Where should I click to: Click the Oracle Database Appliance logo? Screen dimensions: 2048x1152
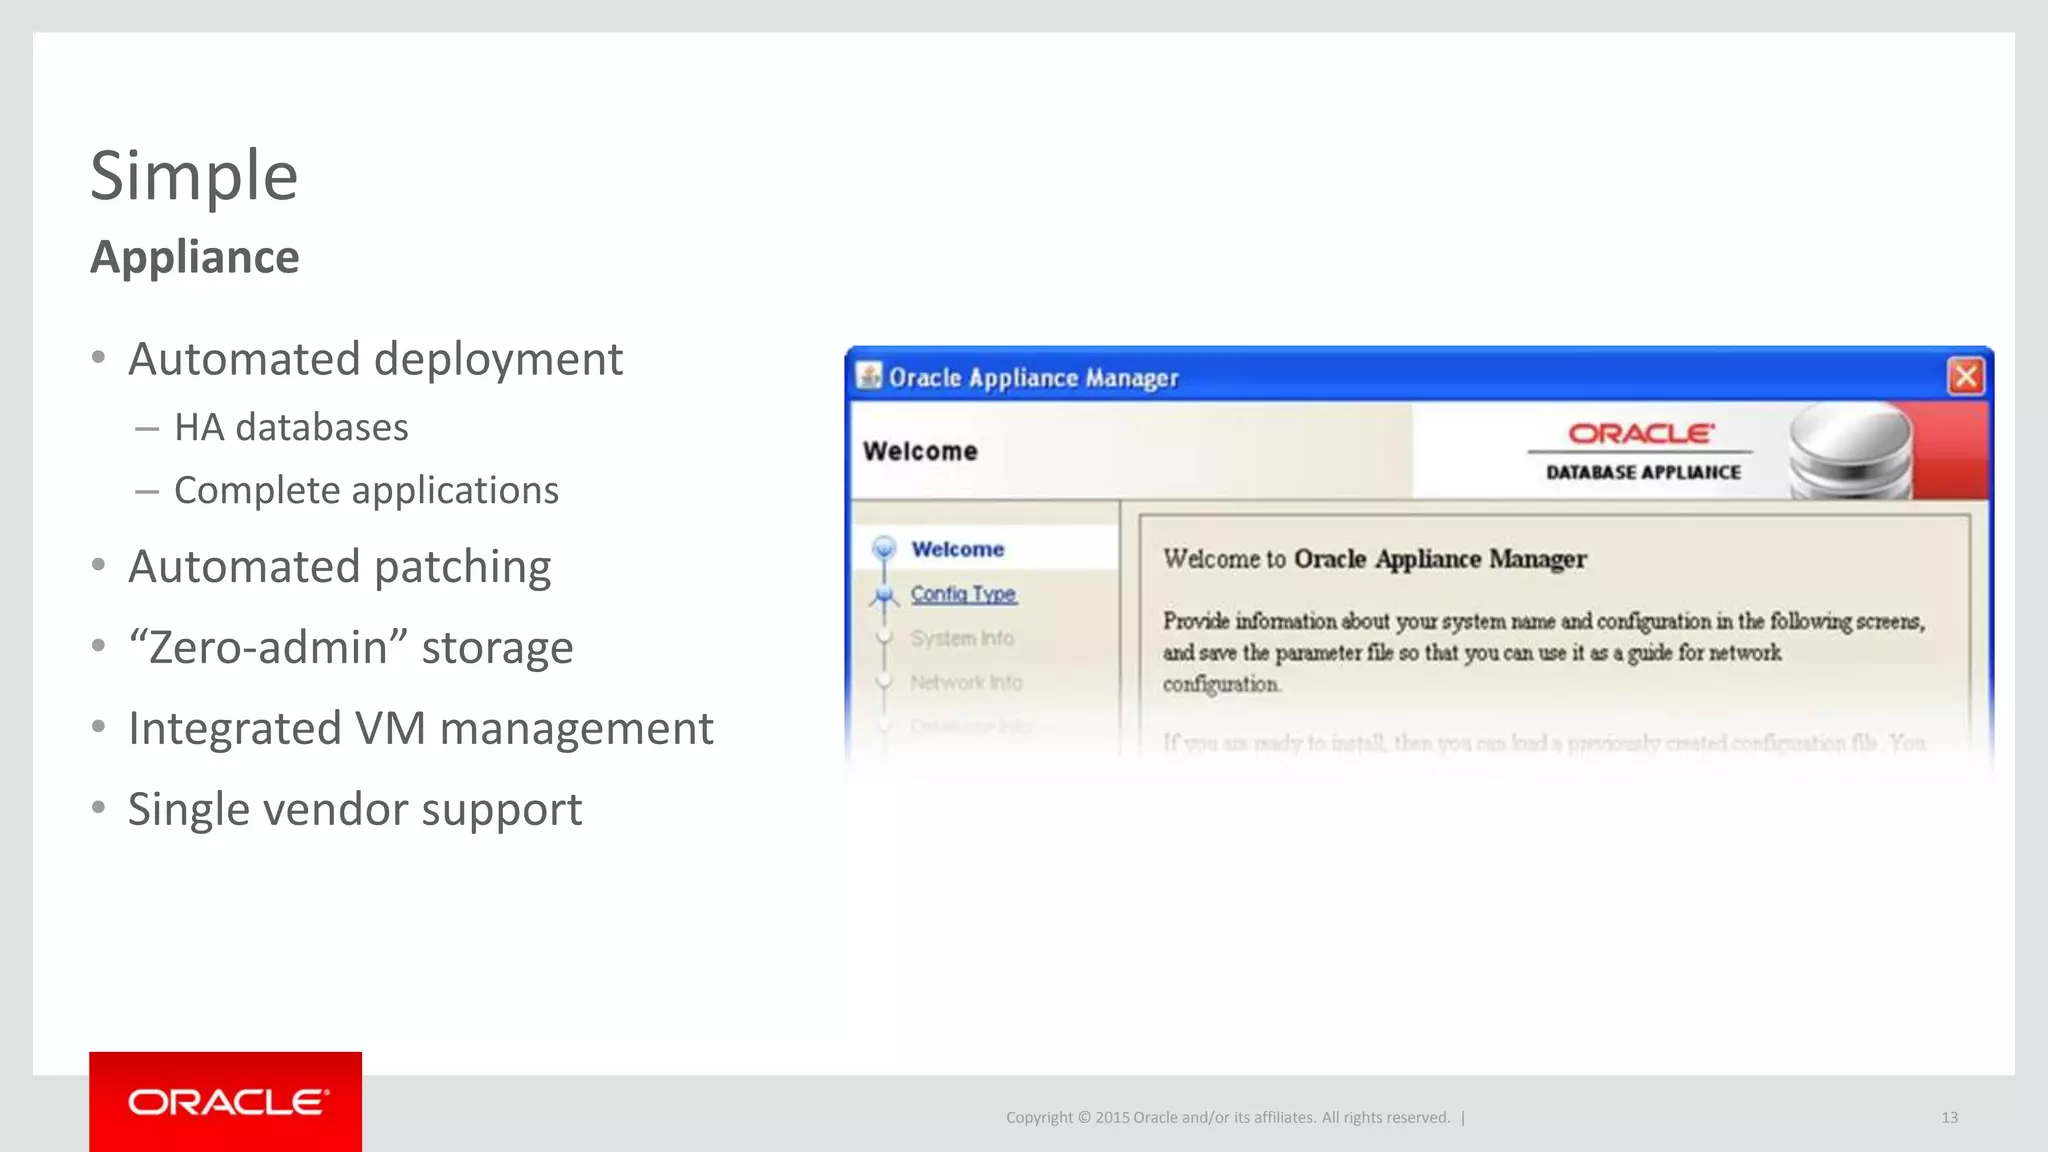click(1642, 451)
